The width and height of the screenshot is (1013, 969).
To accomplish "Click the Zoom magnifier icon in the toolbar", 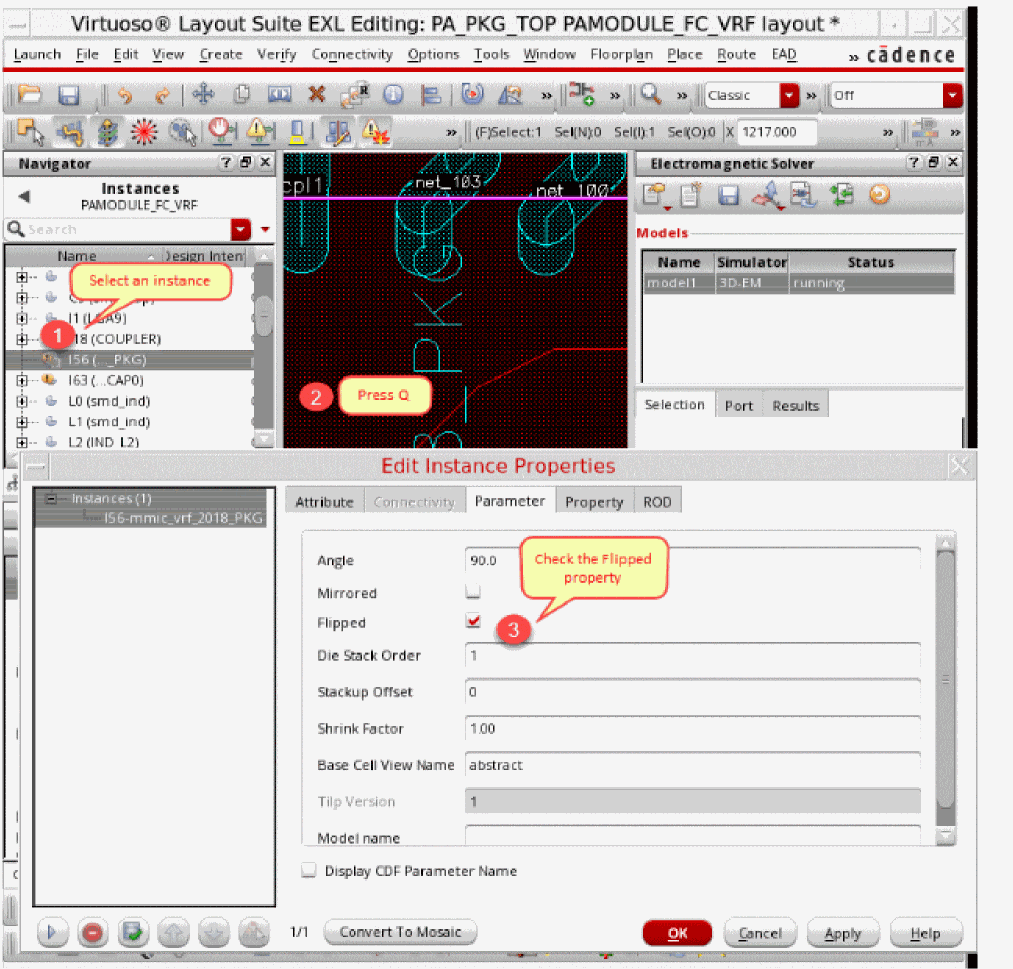I will 651,94.
